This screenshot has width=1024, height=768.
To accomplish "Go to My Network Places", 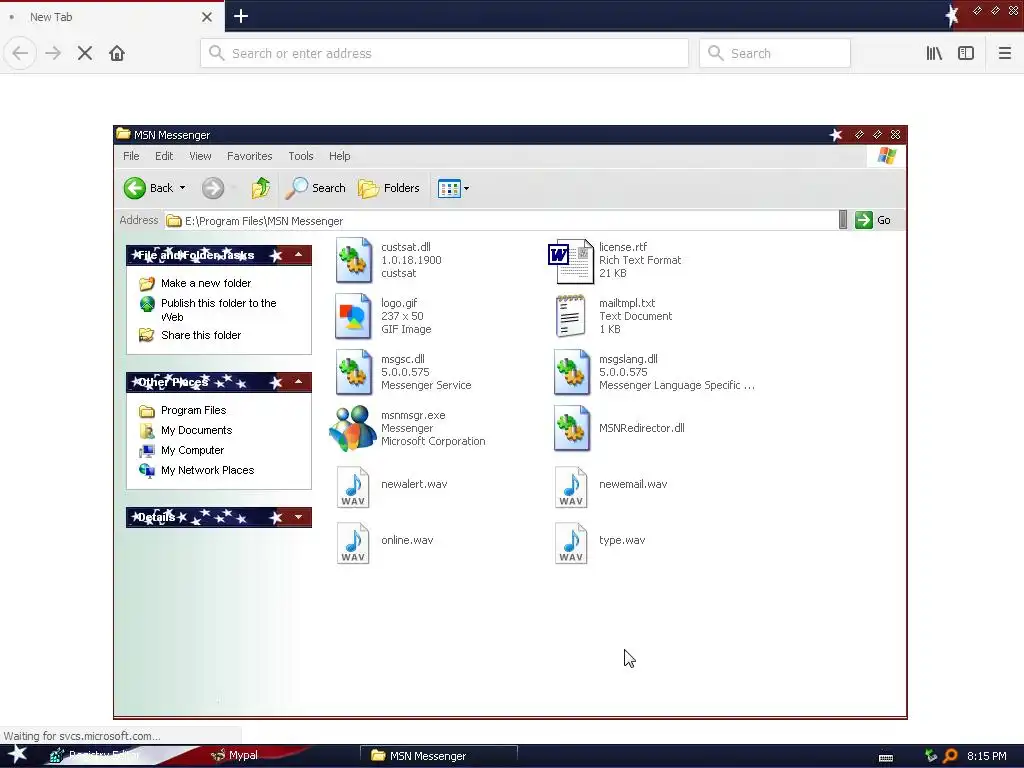I will [x=208, y=470].
